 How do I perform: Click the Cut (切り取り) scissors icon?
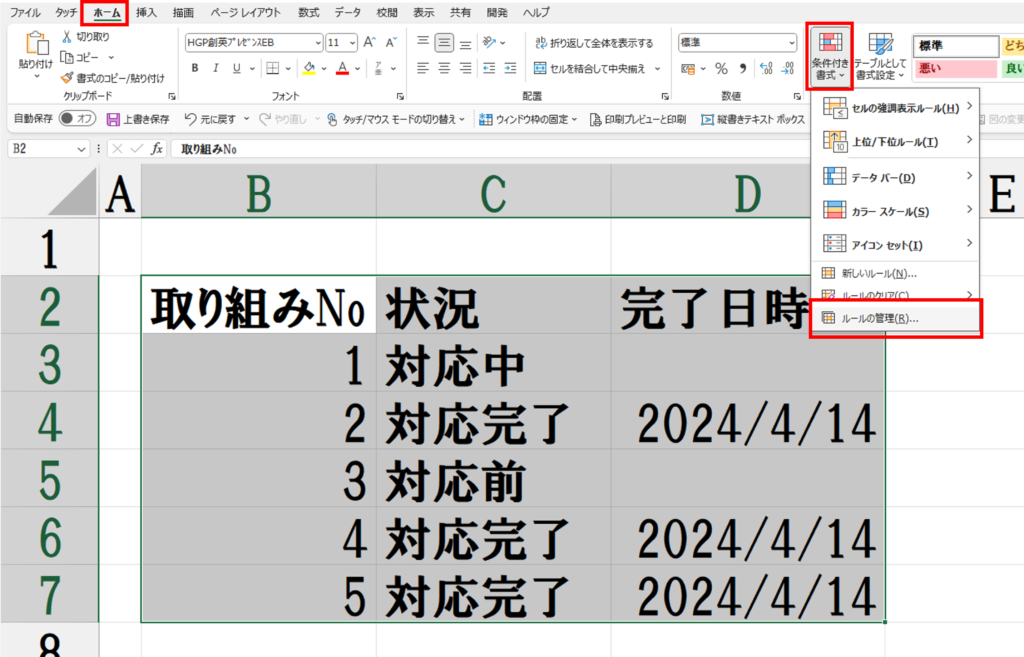coord(67,37)
